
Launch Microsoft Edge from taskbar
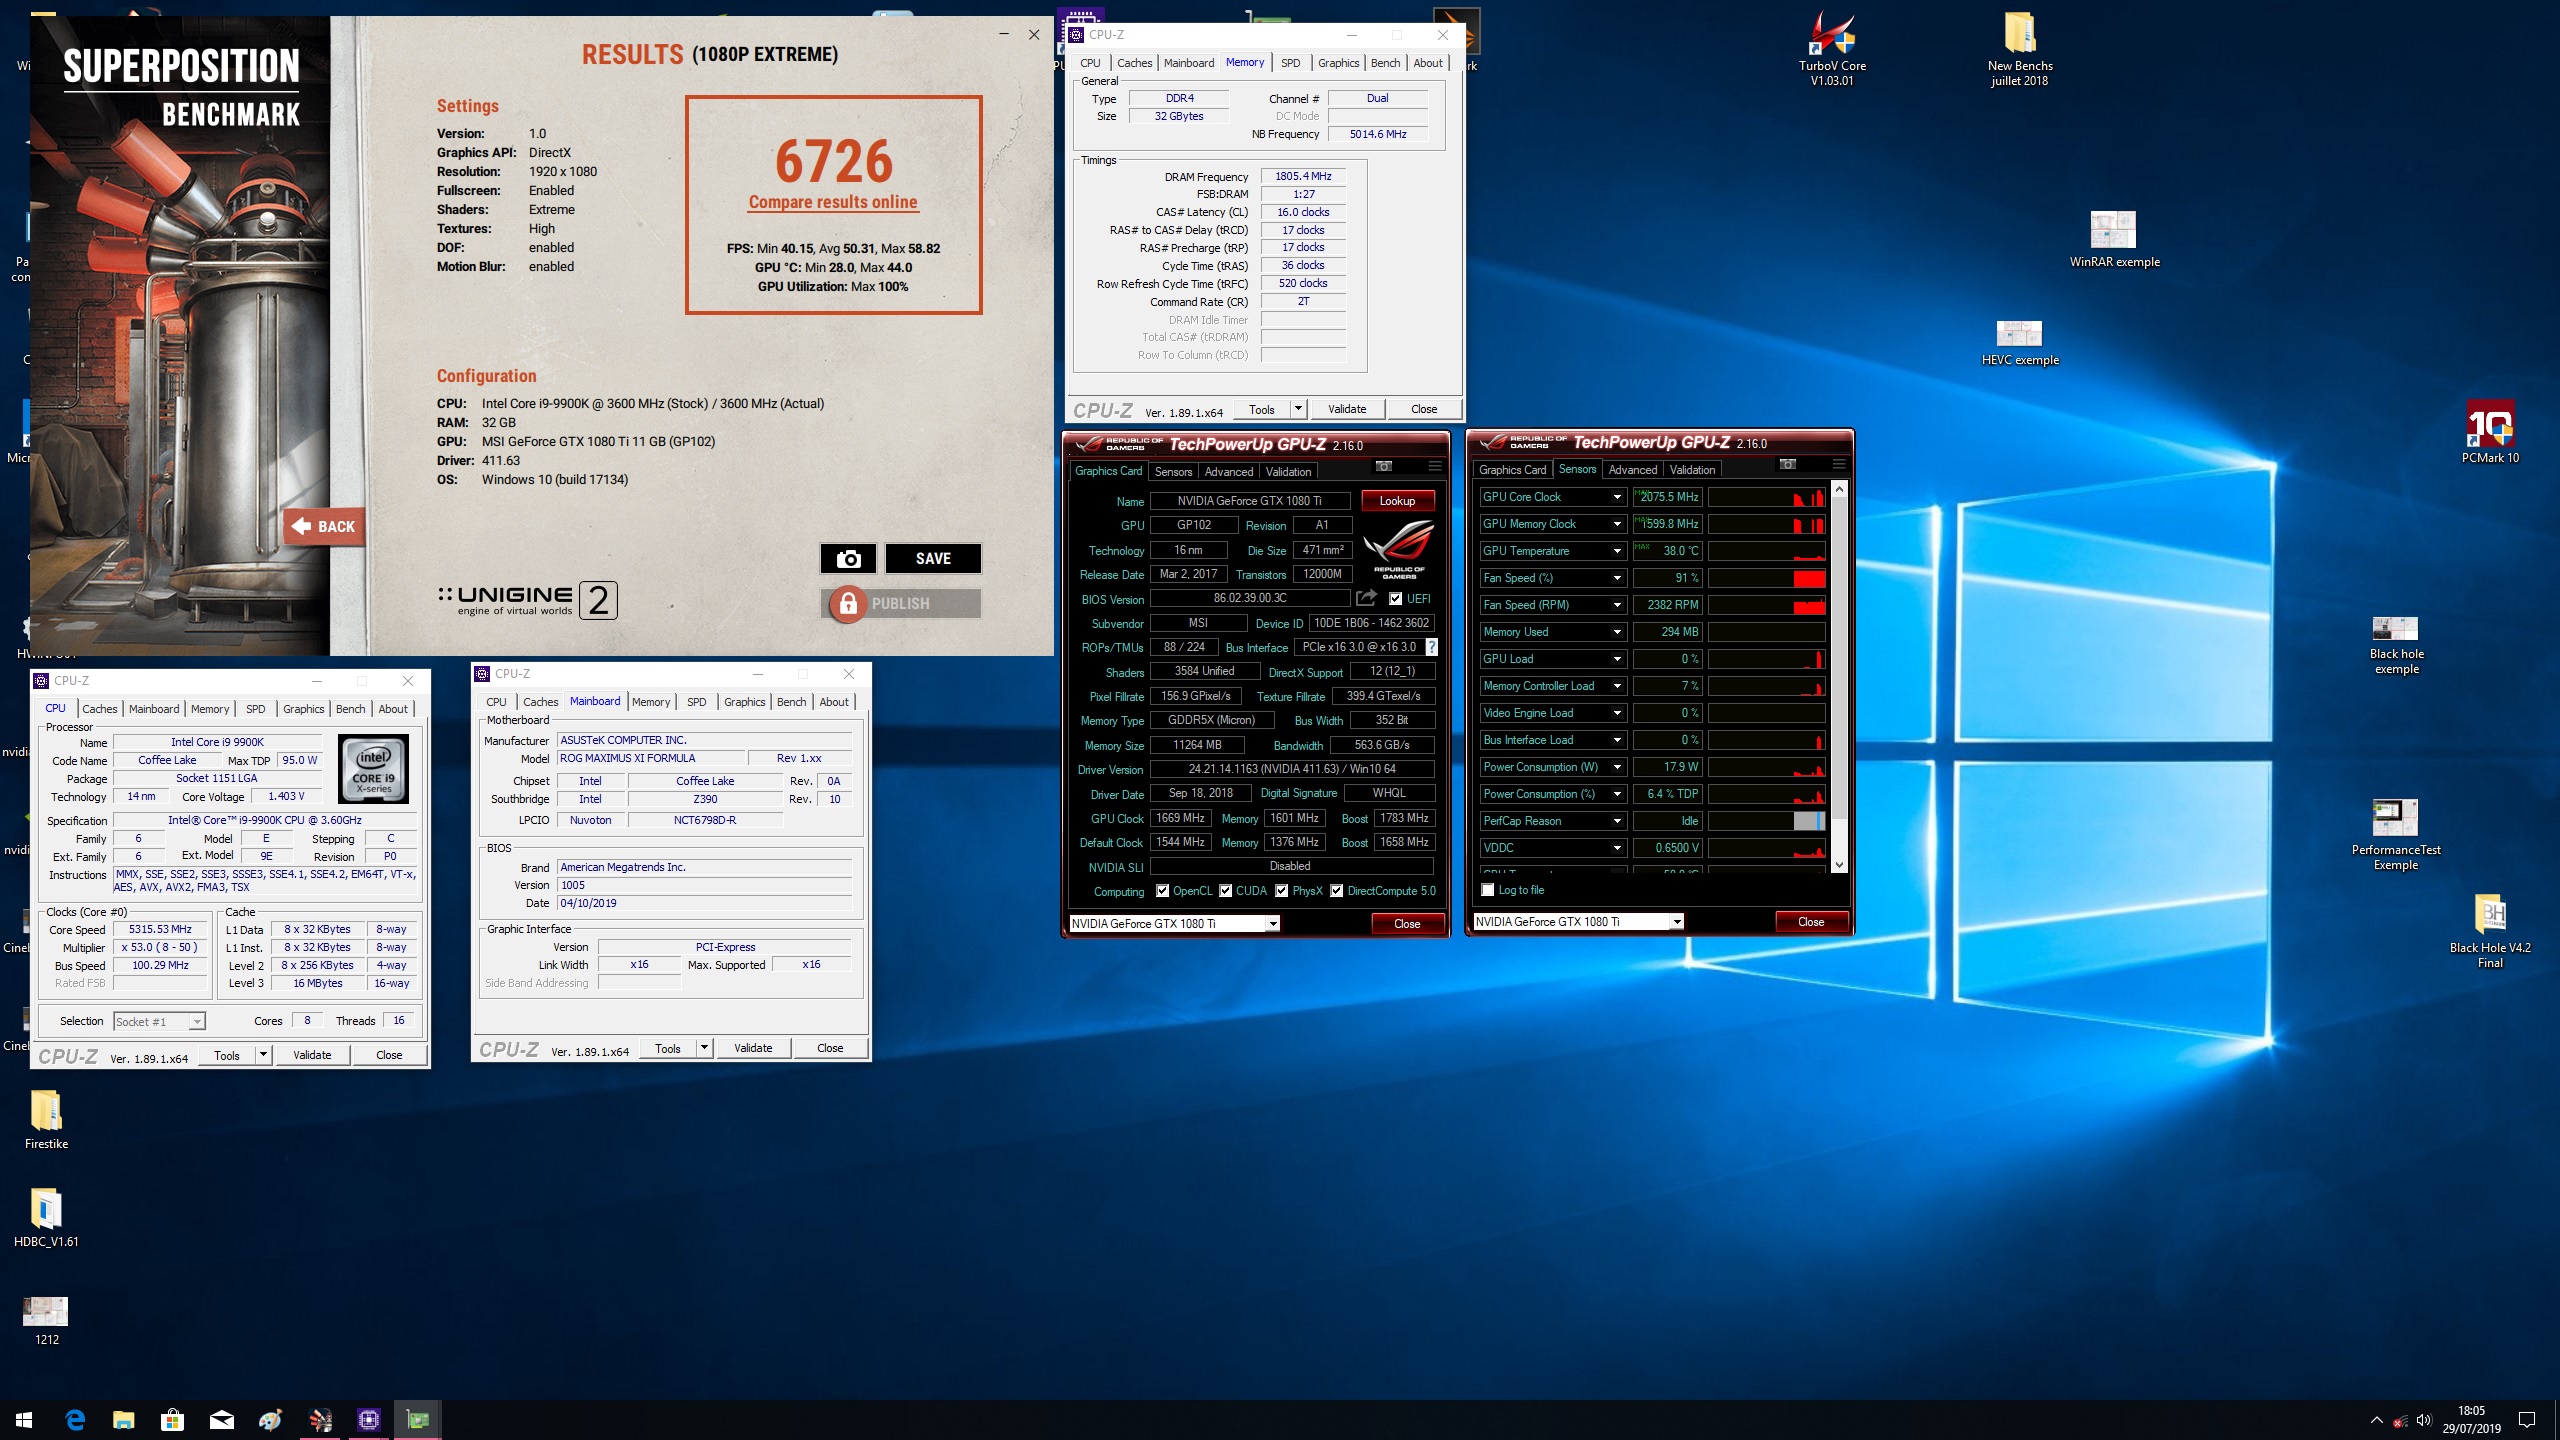coord(75,1419)
